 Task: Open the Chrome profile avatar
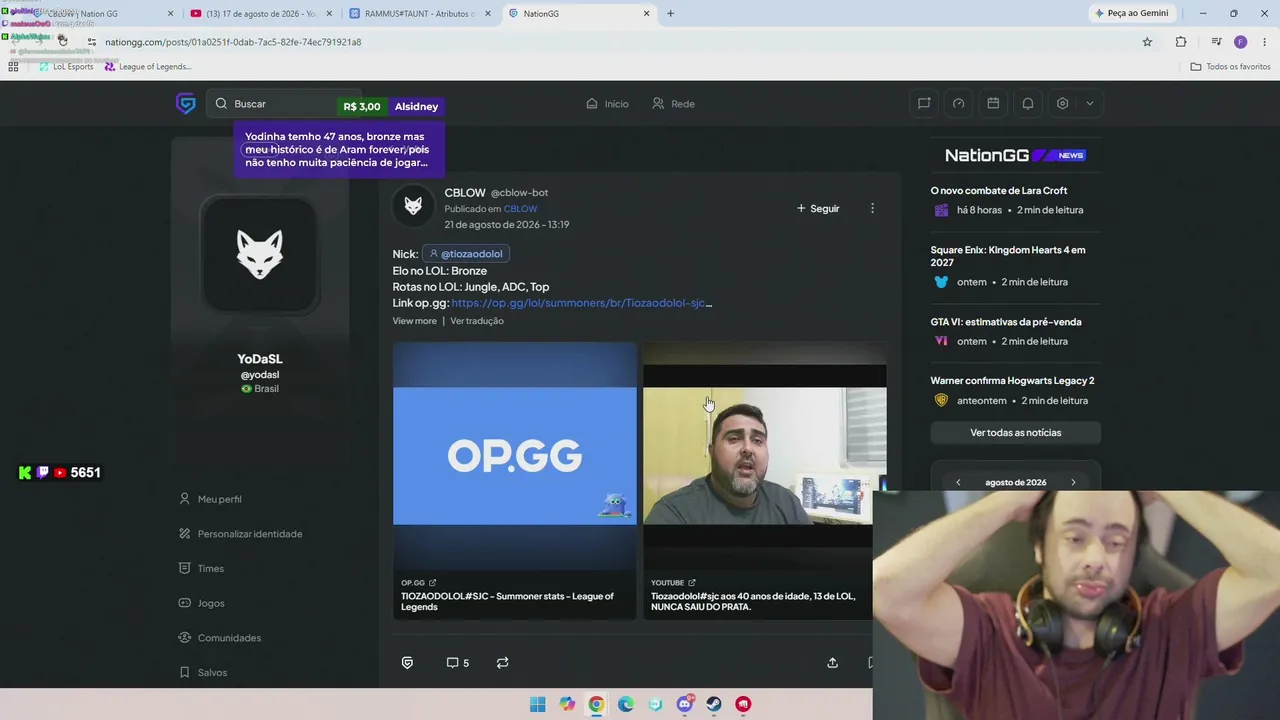pos(1240,42)
